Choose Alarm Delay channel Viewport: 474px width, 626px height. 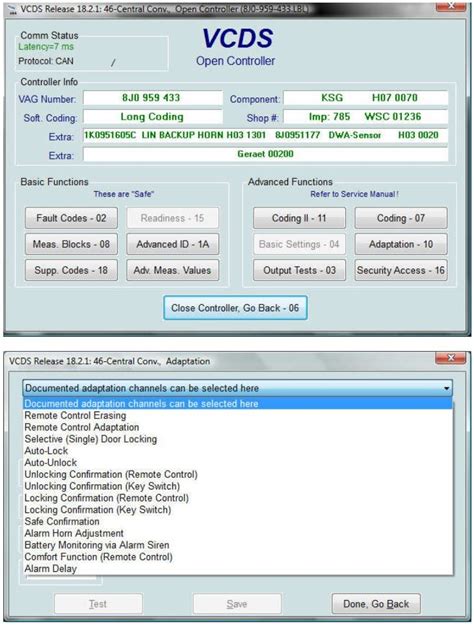238,569
